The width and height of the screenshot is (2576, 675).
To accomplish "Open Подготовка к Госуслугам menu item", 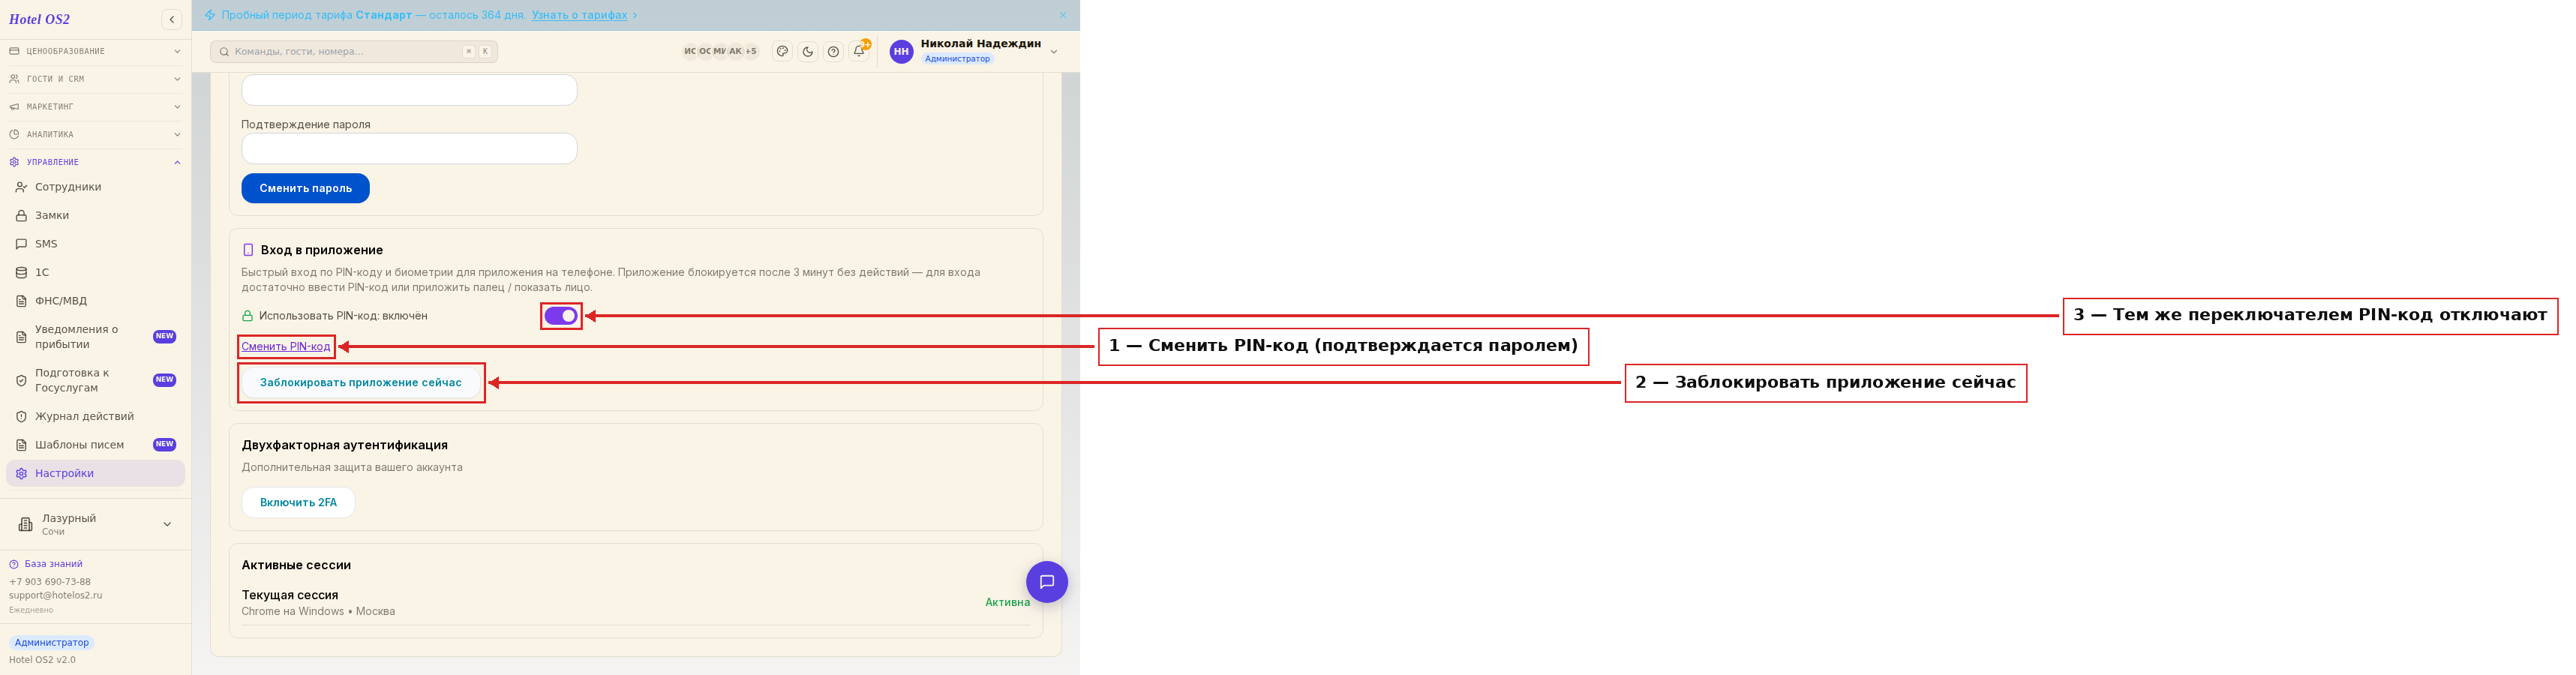I will tap(95, 381).
